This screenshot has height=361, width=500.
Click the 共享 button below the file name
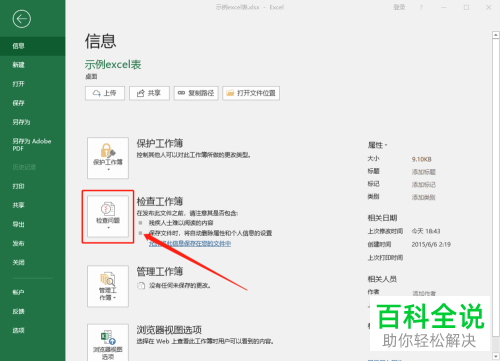click(x=149, y=93)
